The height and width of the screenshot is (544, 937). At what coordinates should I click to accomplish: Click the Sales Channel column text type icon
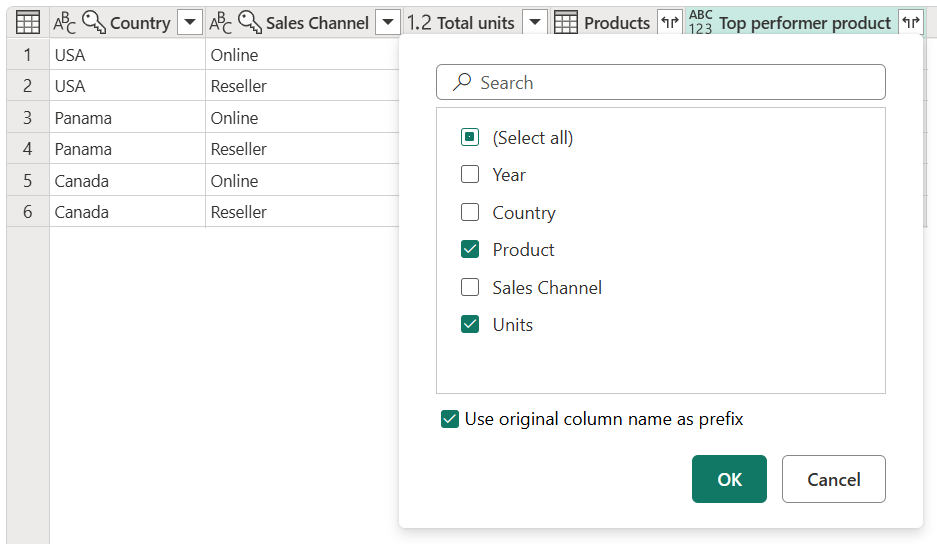click(x=221, y=22)
